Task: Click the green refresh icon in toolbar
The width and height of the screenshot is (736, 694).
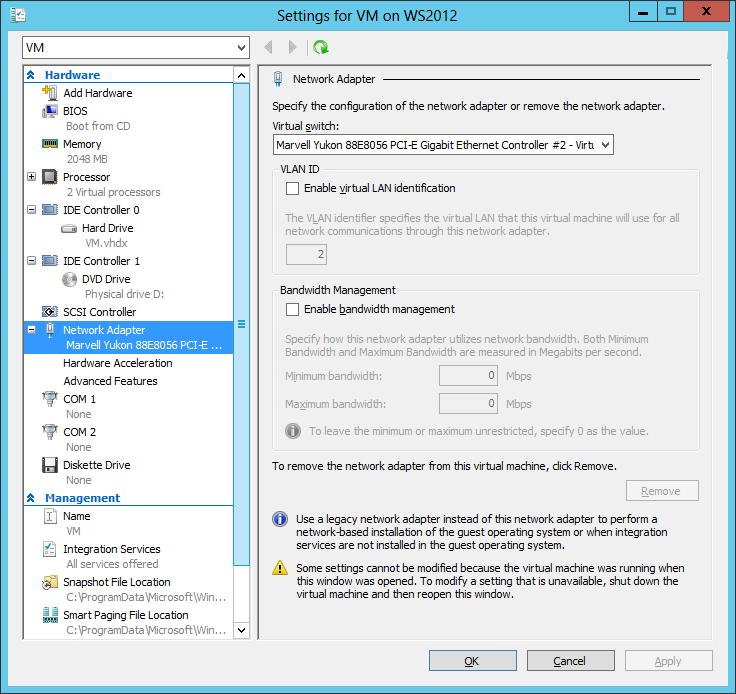Action: click(320, 47)
